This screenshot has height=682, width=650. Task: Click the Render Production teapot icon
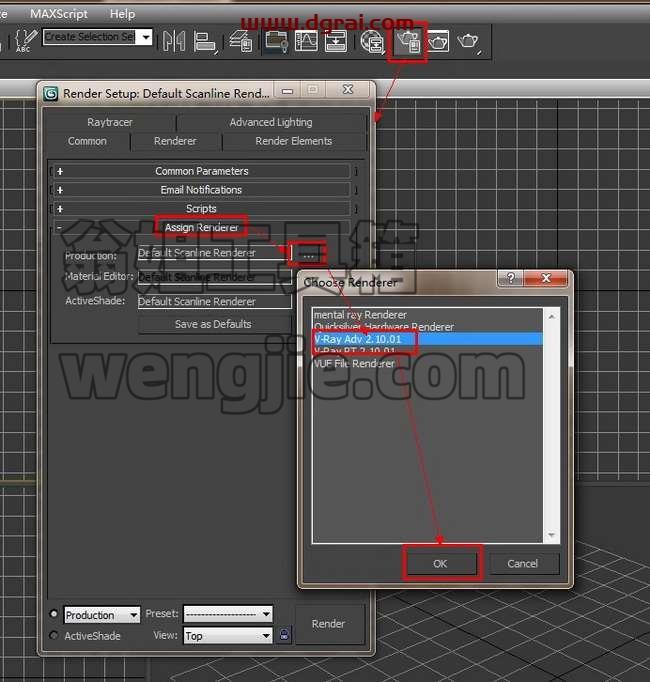coord(469,42)
